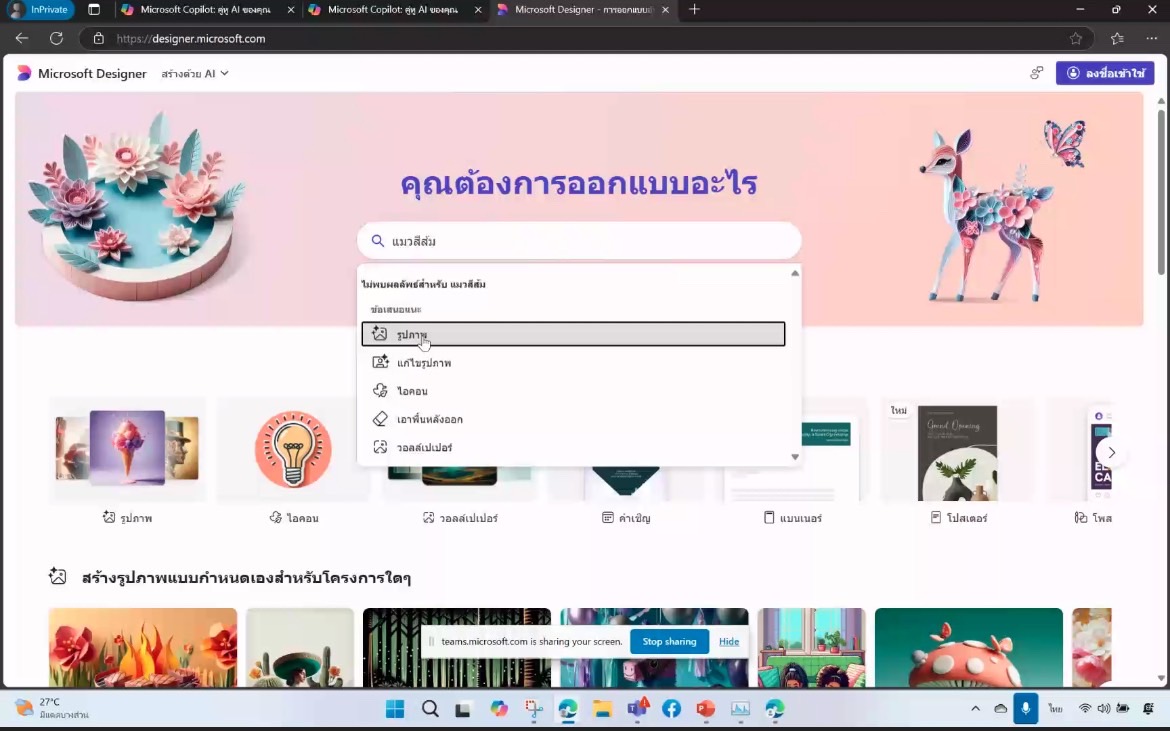The width and height of the screenshot is (1170, 731).
Task: Open Snipping Tool from the taskbar
Action: [533, 709]
